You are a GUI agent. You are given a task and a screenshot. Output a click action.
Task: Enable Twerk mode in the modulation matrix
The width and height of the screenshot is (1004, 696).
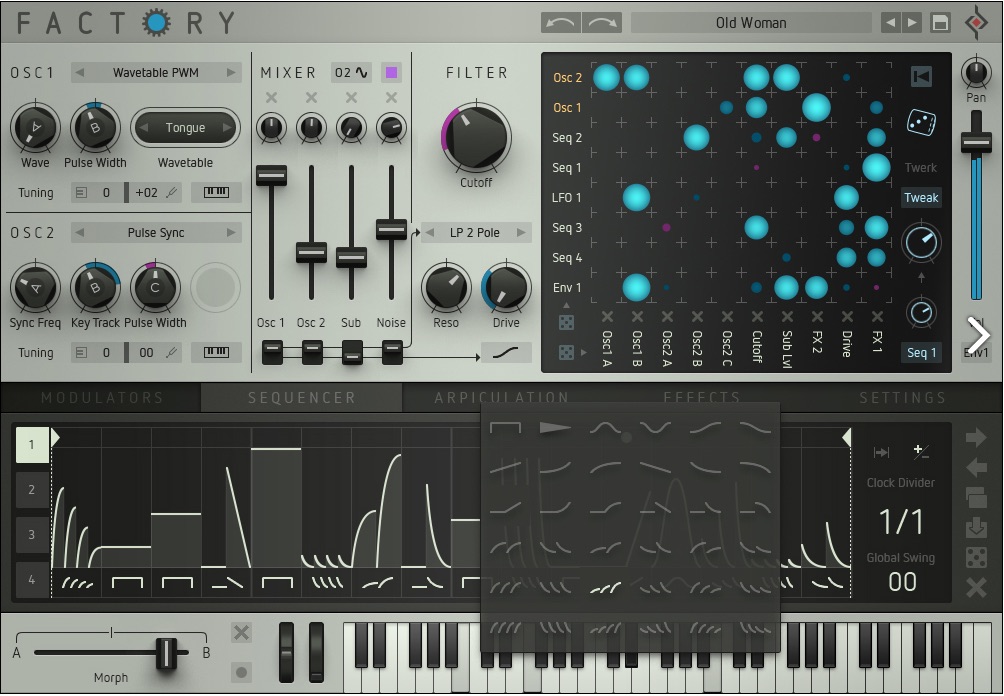click(x=921, y=167)
